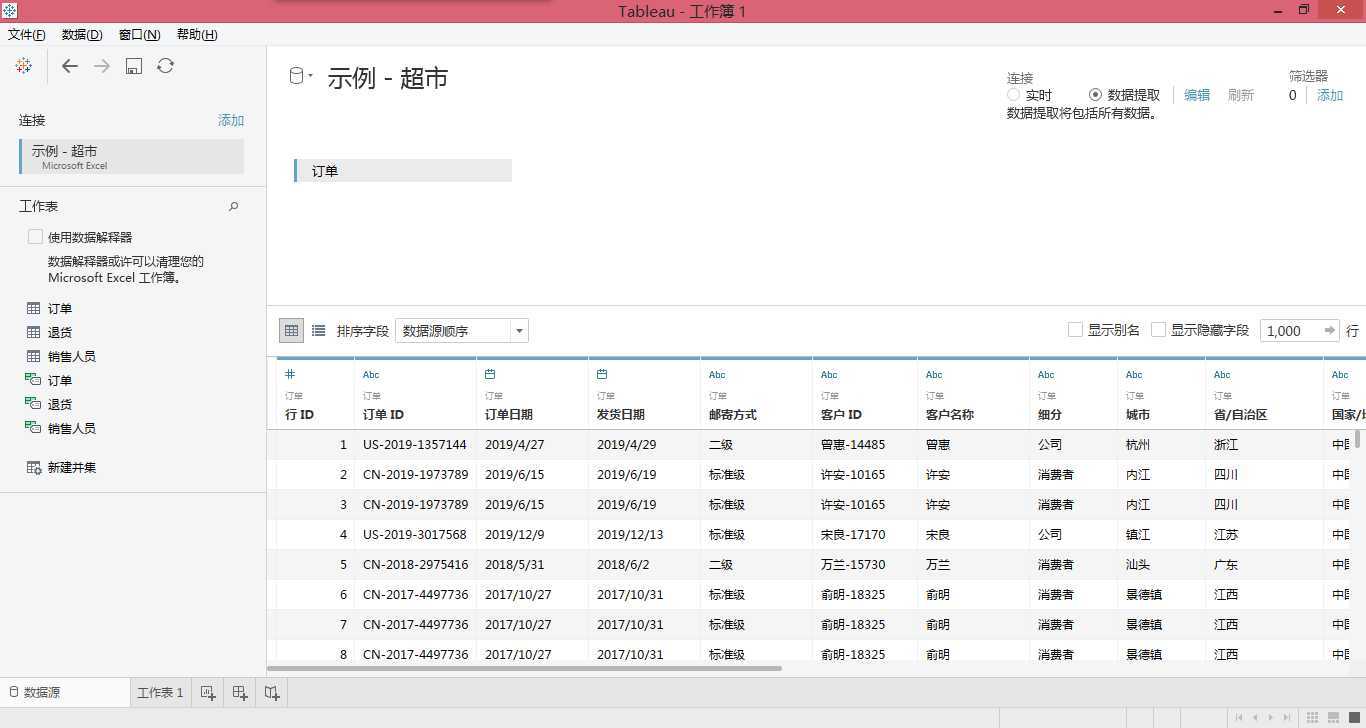Search worksheets with the magnifier icon

click(x=234, y=206)
